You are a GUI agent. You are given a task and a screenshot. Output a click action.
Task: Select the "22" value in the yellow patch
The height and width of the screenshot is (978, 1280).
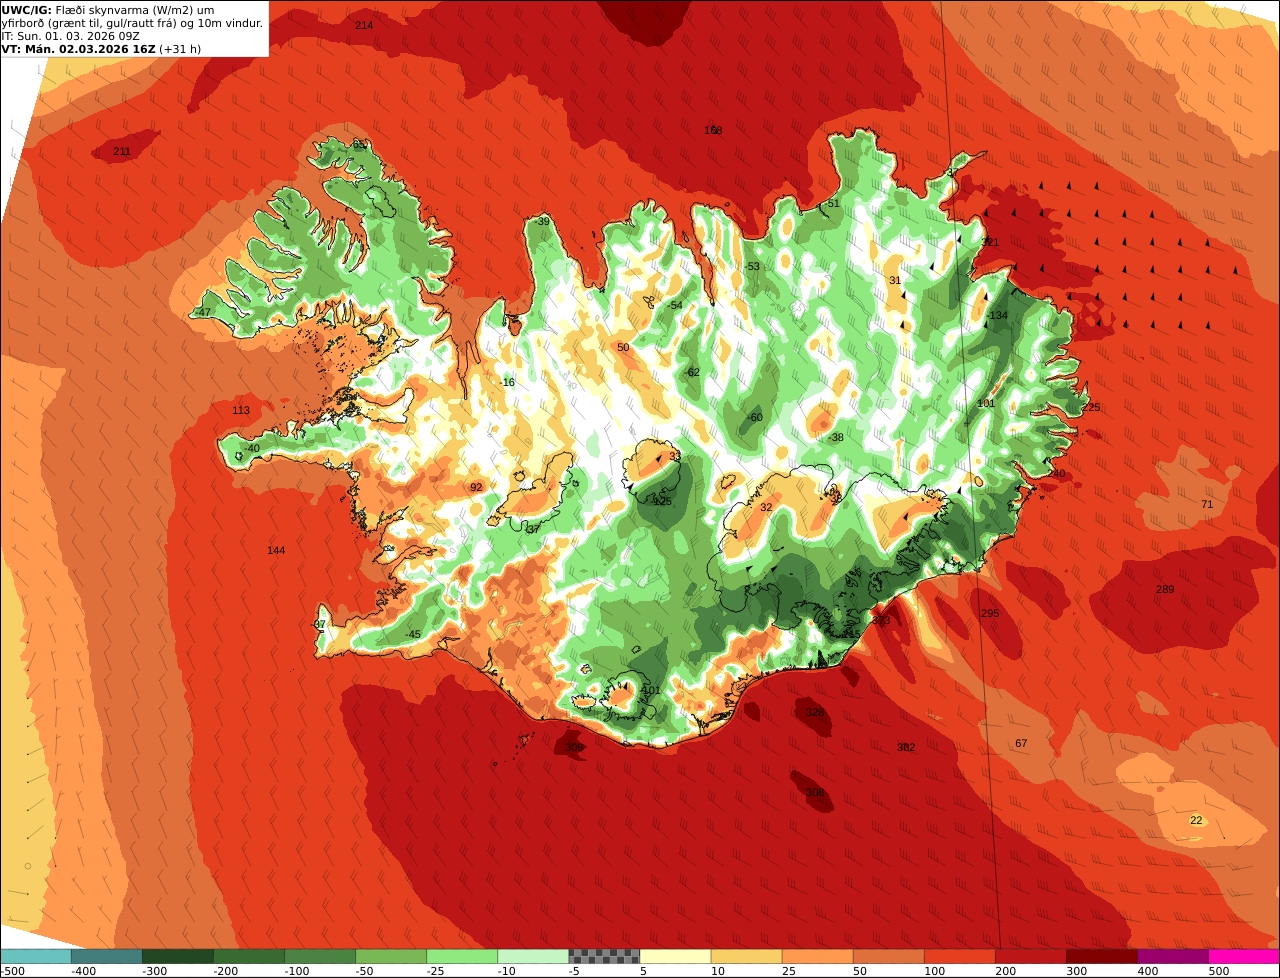1196,821
